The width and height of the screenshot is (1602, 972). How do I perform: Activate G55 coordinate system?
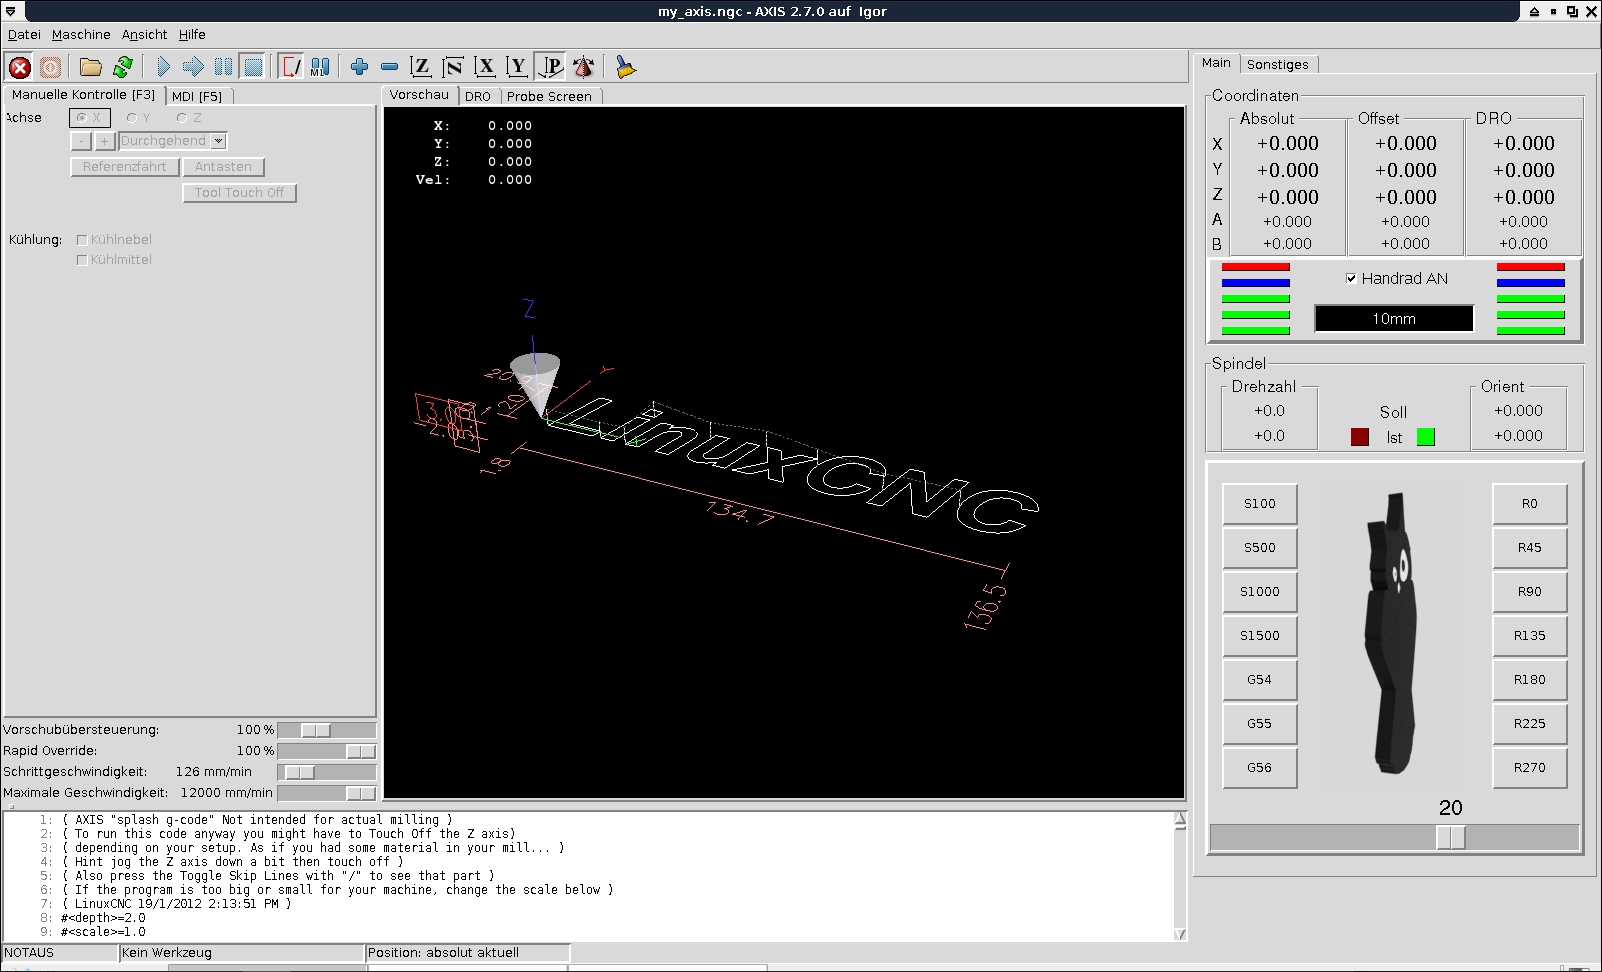coord(1260,724)
